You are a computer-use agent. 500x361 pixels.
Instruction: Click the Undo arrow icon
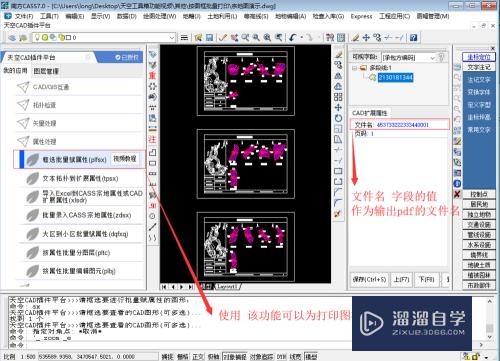click(x=293, y=38)
